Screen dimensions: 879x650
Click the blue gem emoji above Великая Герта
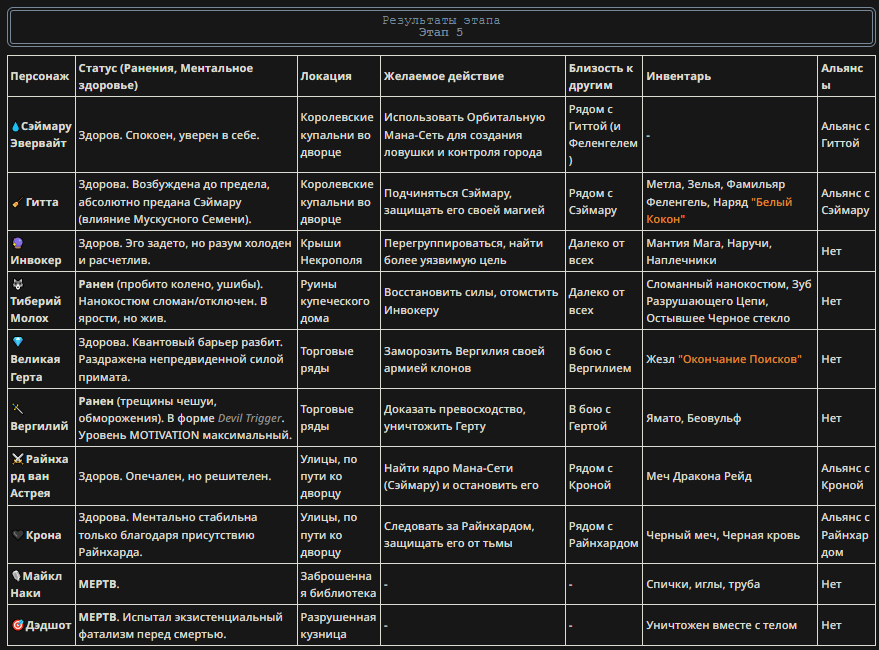[17, 342]
